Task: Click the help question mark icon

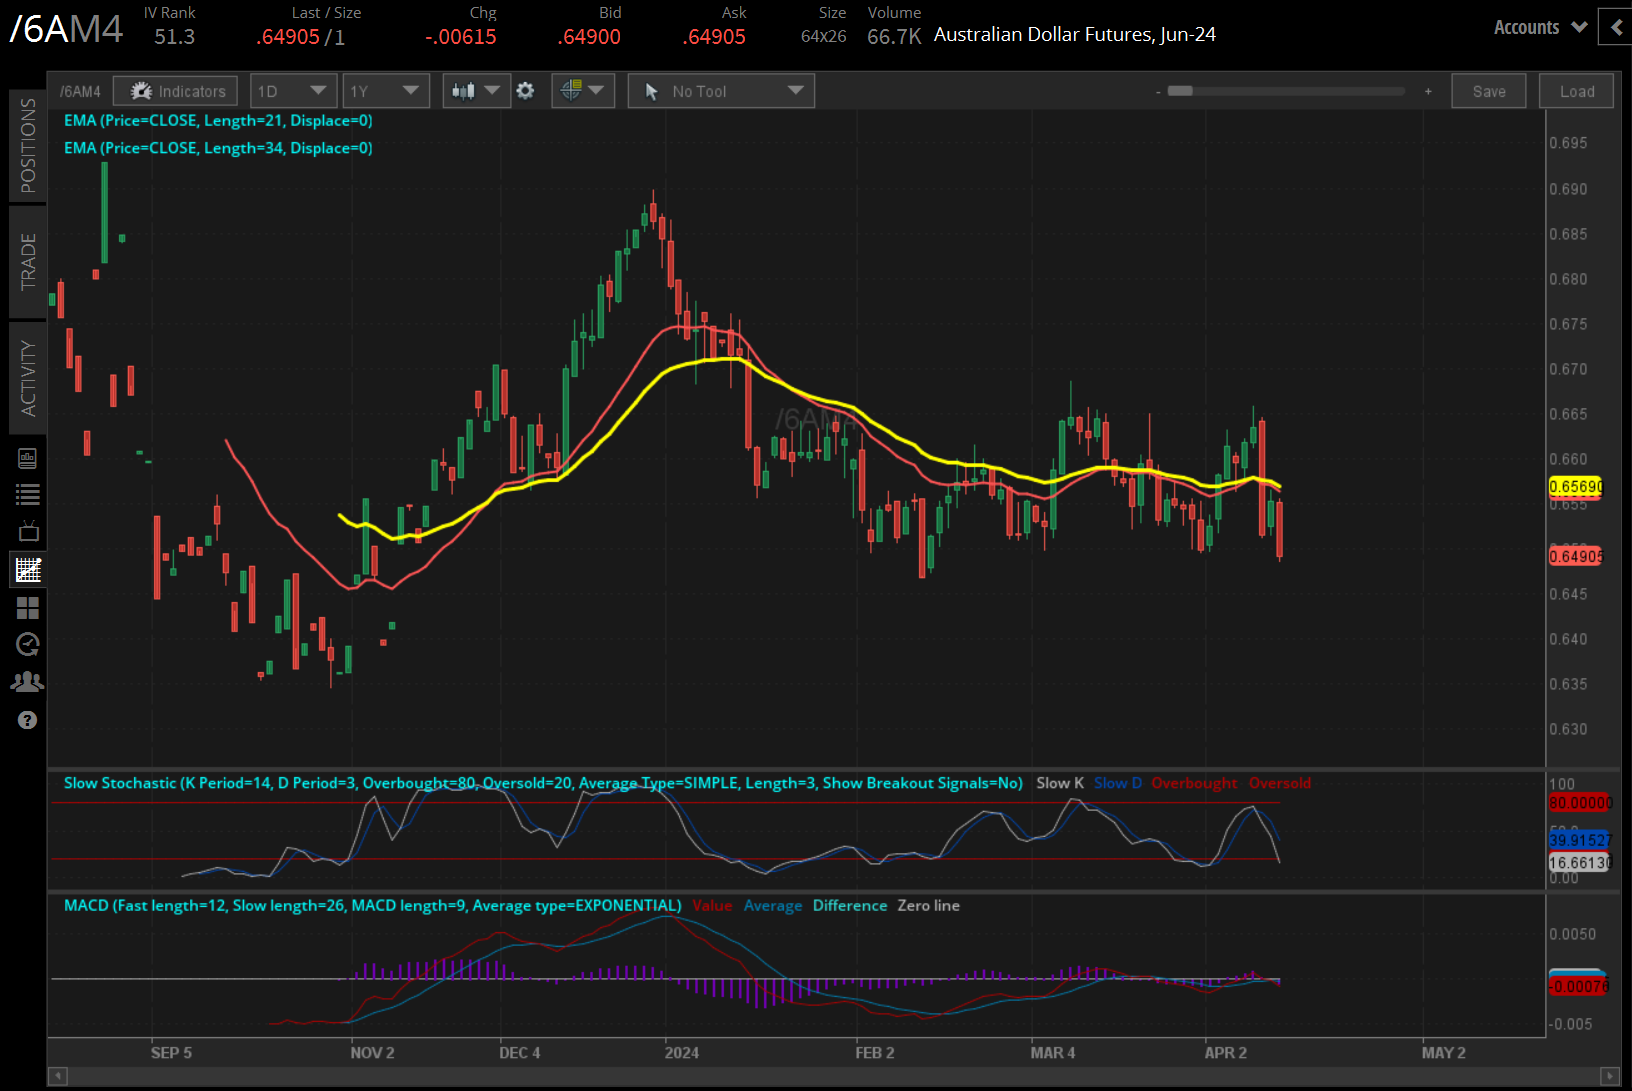Action: 28,719
